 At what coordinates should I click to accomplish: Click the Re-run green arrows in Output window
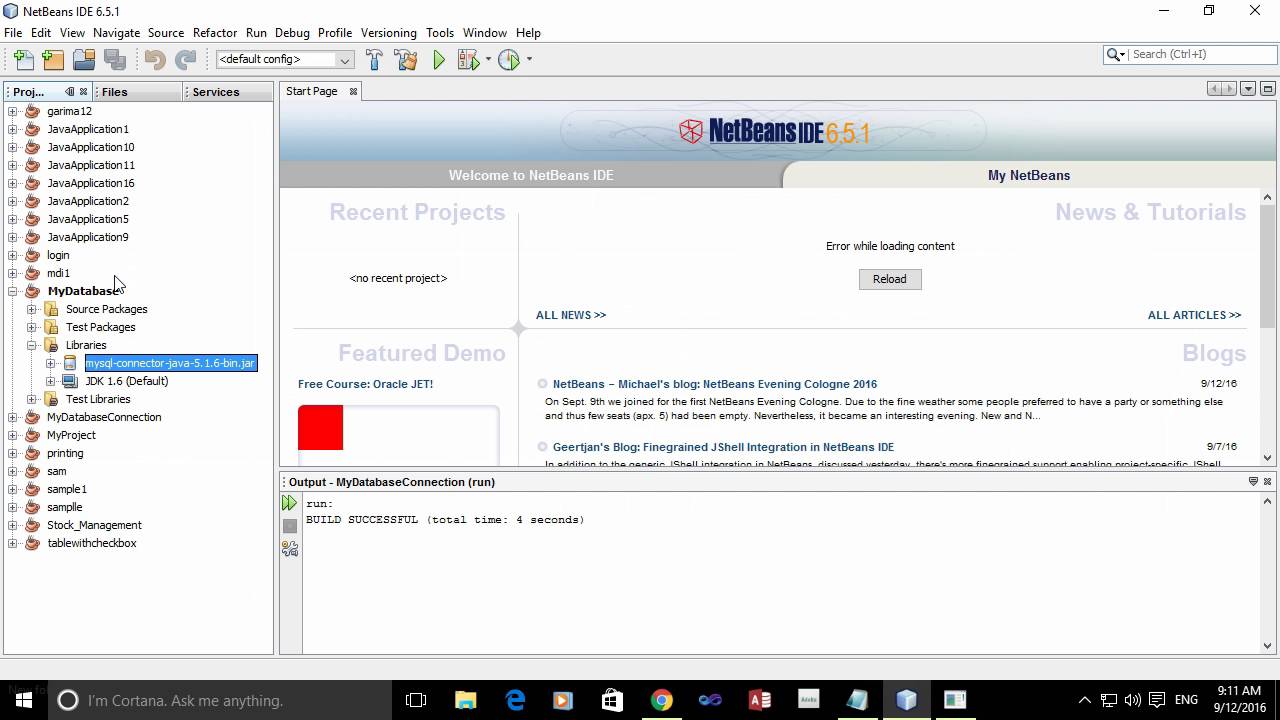point(290,503)
